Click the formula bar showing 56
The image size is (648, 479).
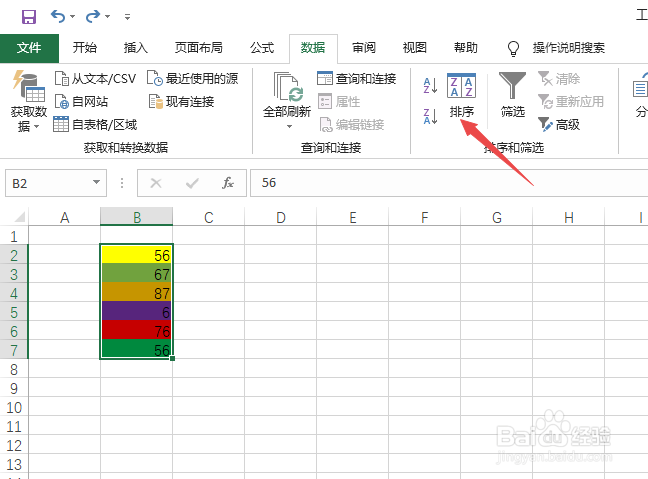point(449,183)
